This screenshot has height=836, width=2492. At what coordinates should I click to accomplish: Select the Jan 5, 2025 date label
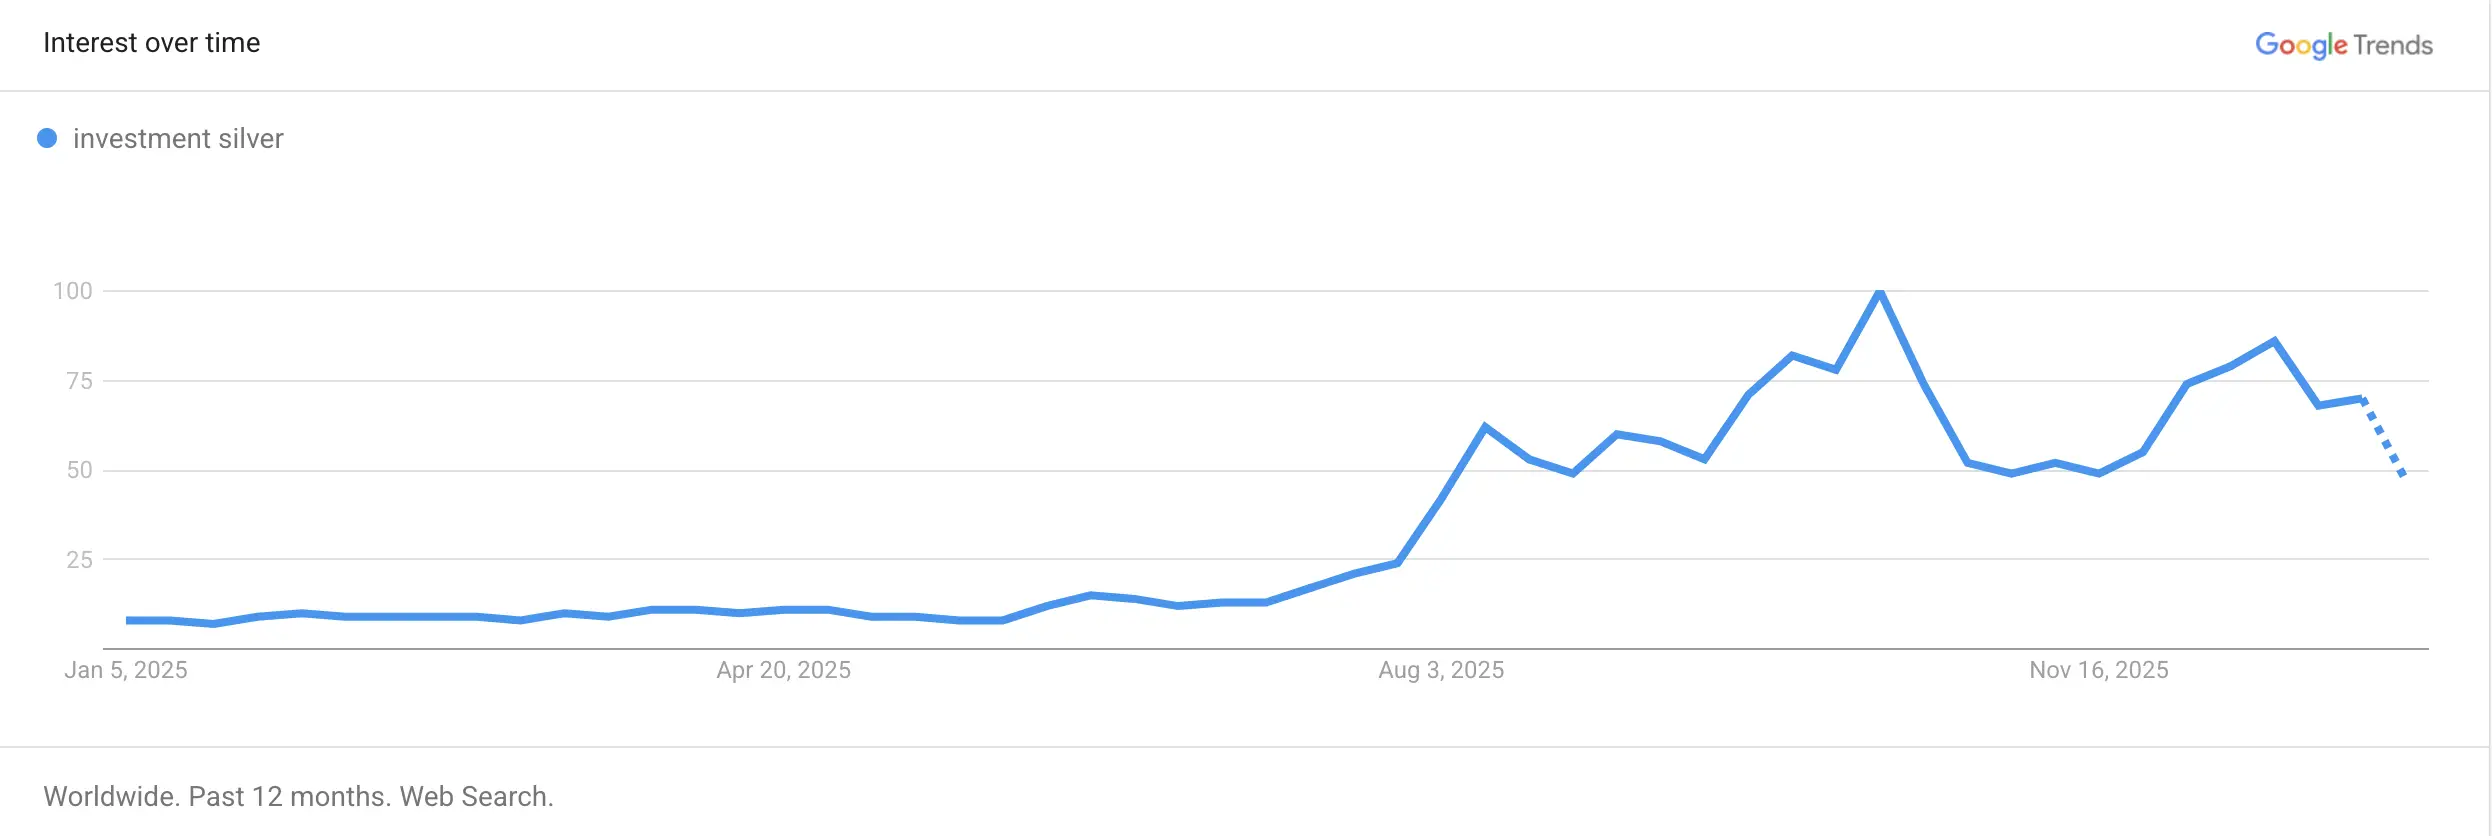[x=126, y=670]
